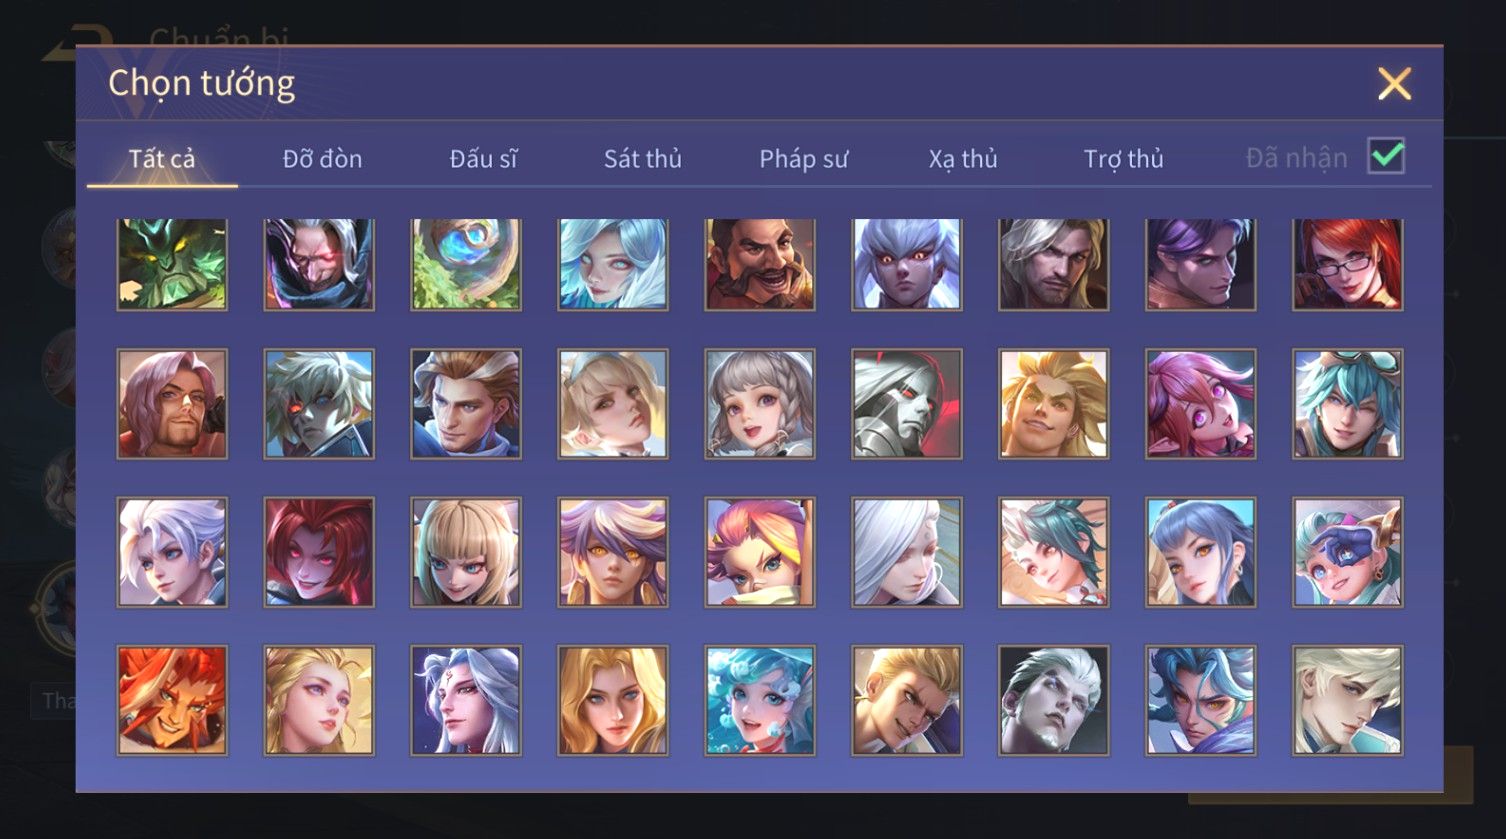This screenshot has width=1506, height=839.
Task: Pick the pink-haired chibi girl hero
Action: coord(1201,404)
